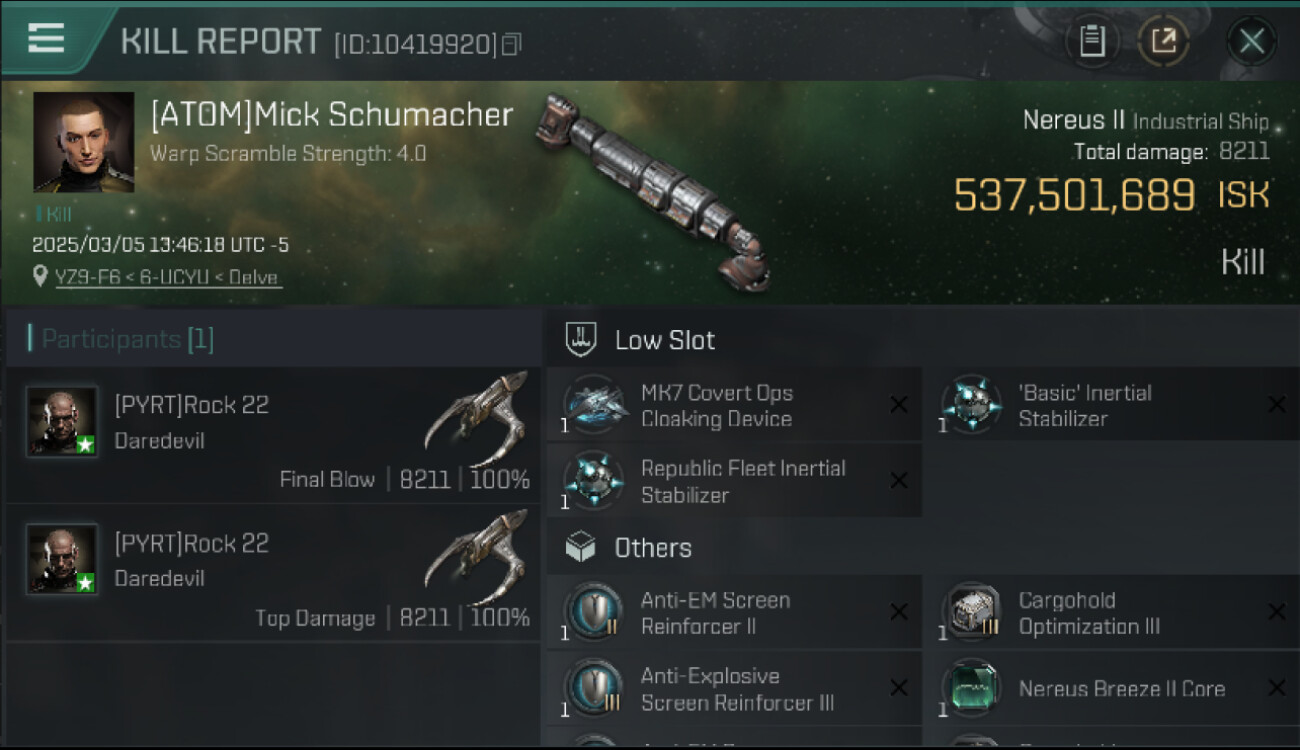Click the Anti-EM Screen Reinforcer II icon

click(595, 613)
